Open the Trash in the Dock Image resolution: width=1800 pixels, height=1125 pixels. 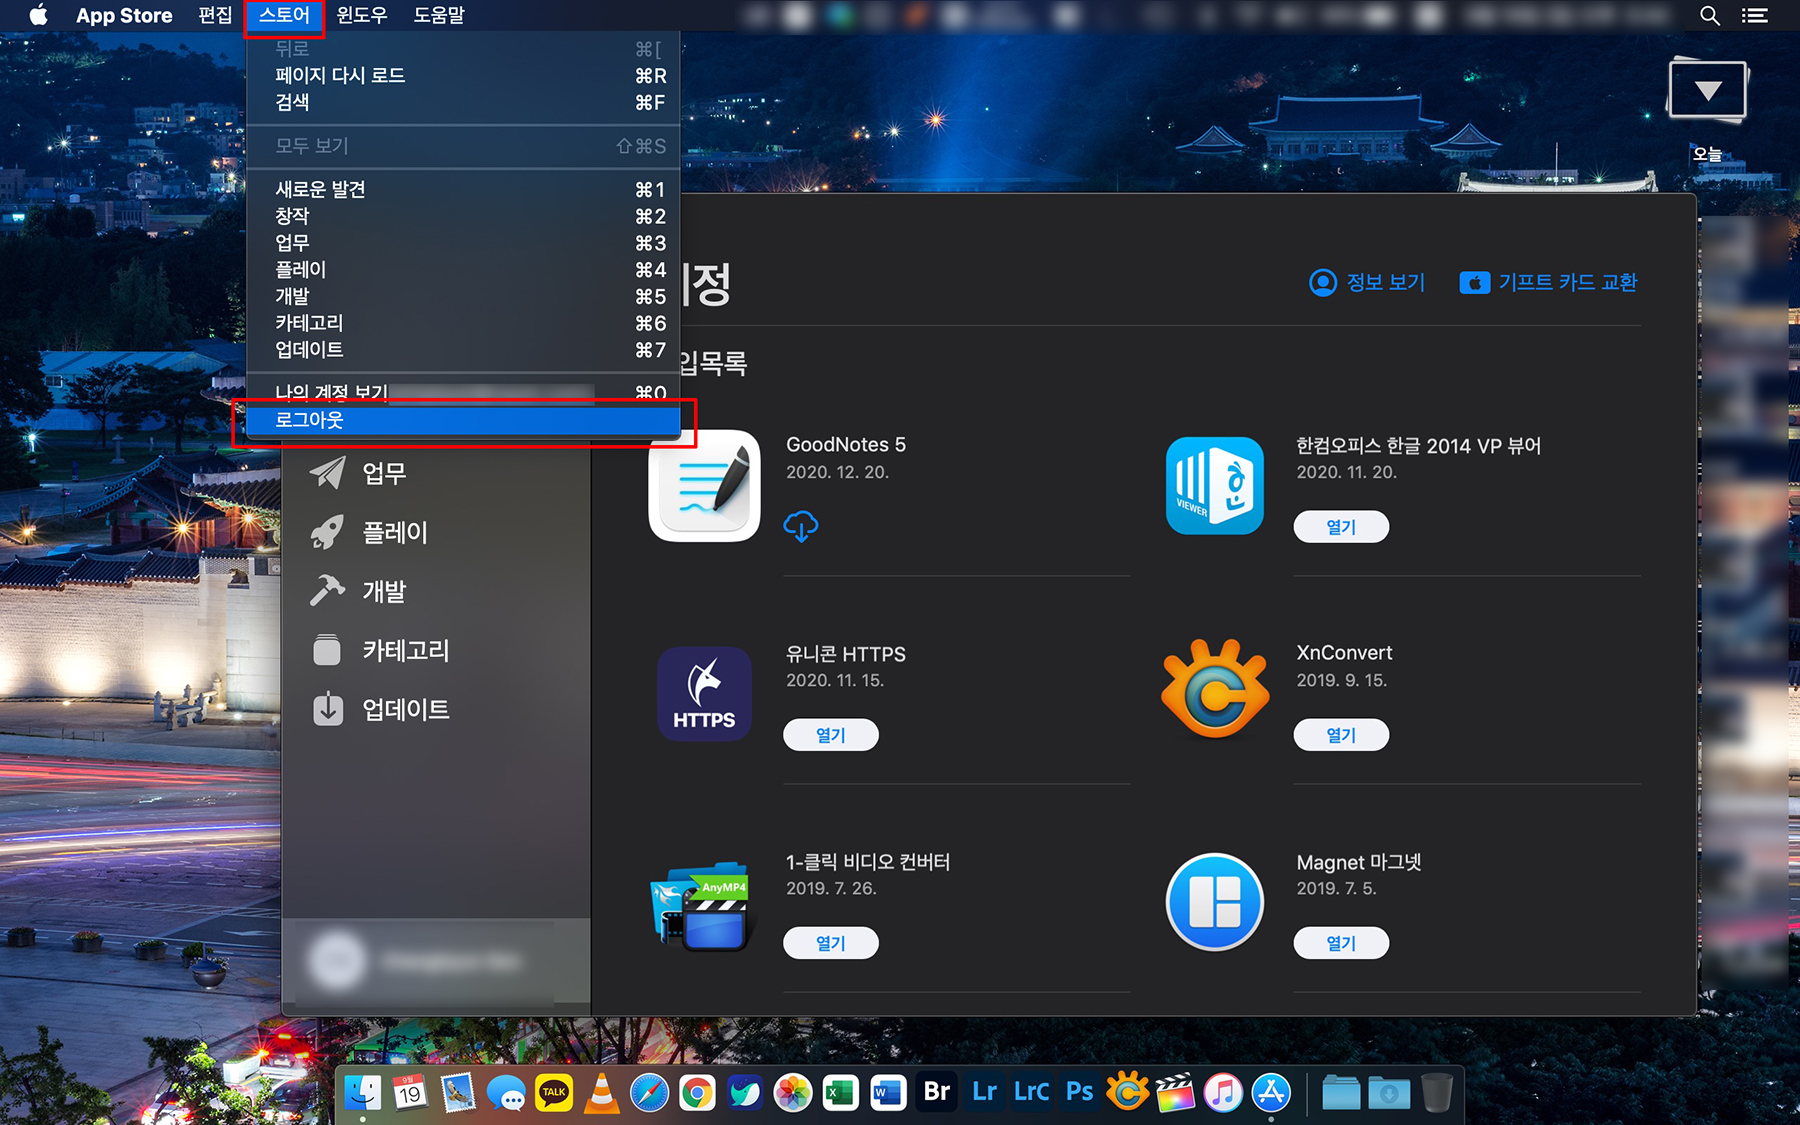[x=1436, y=1092]
